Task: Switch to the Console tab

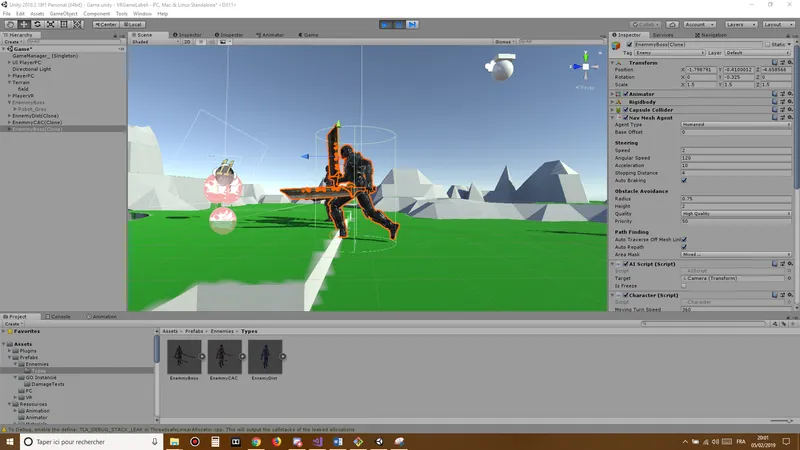Action: click(x=58, y=317)
